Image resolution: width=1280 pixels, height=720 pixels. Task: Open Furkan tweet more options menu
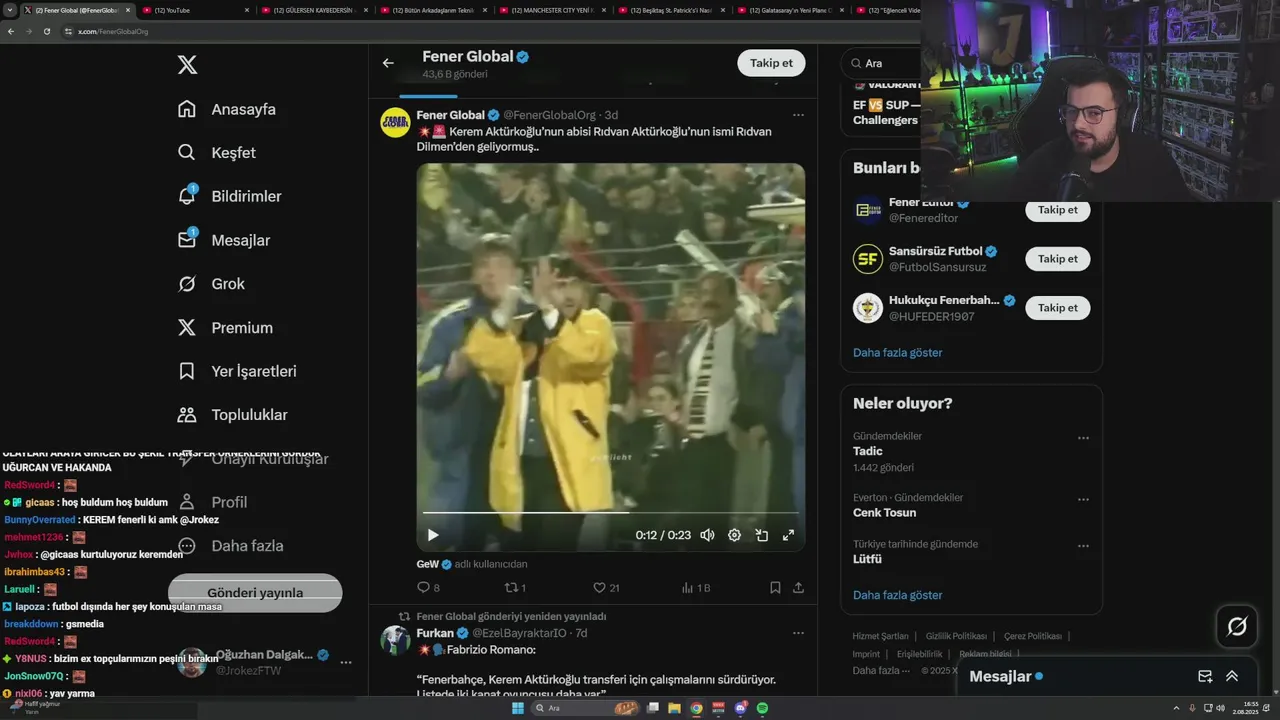[x=798, y=633]
